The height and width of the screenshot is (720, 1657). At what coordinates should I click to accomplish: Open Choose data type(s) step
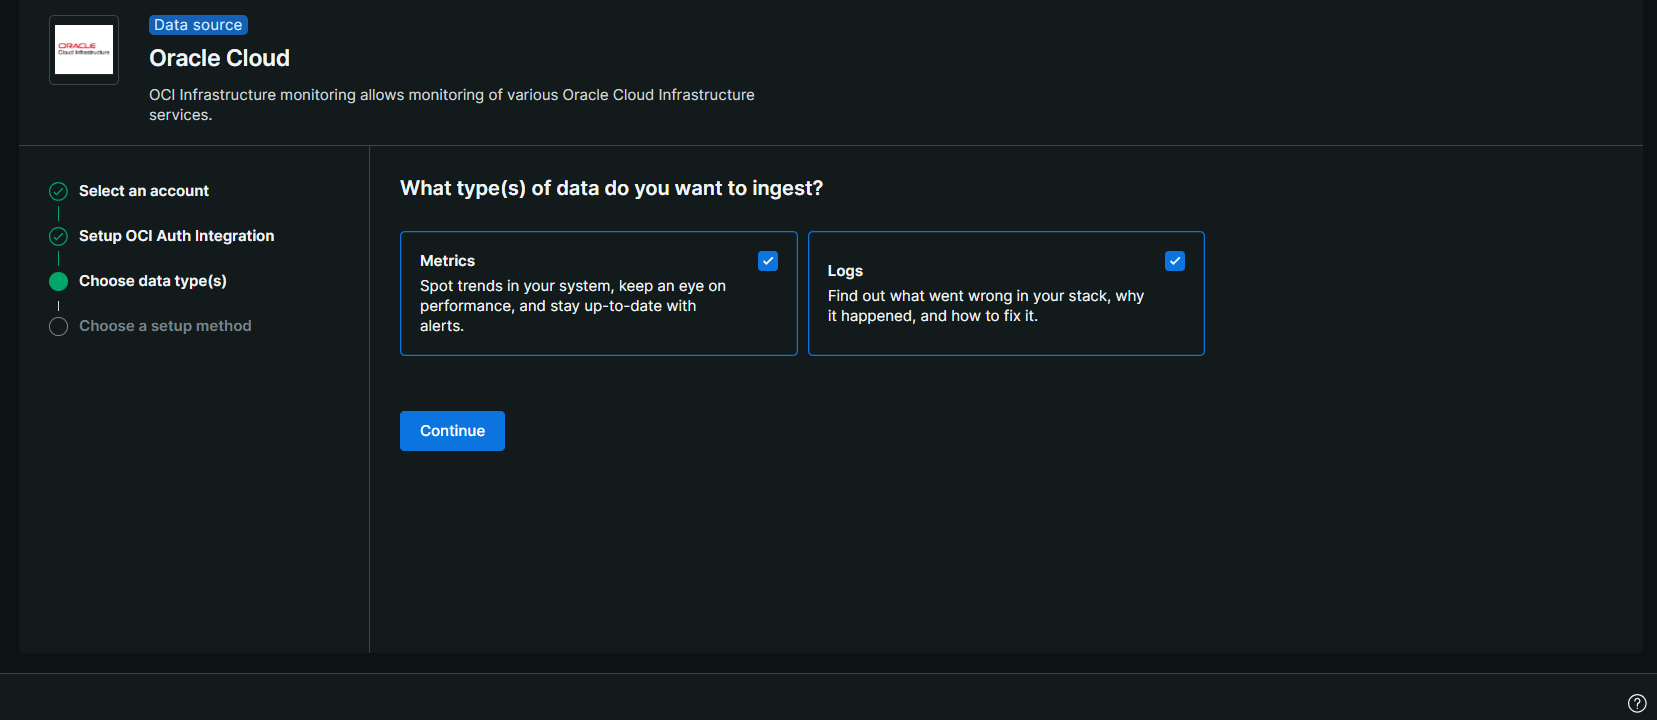(153, 281)
